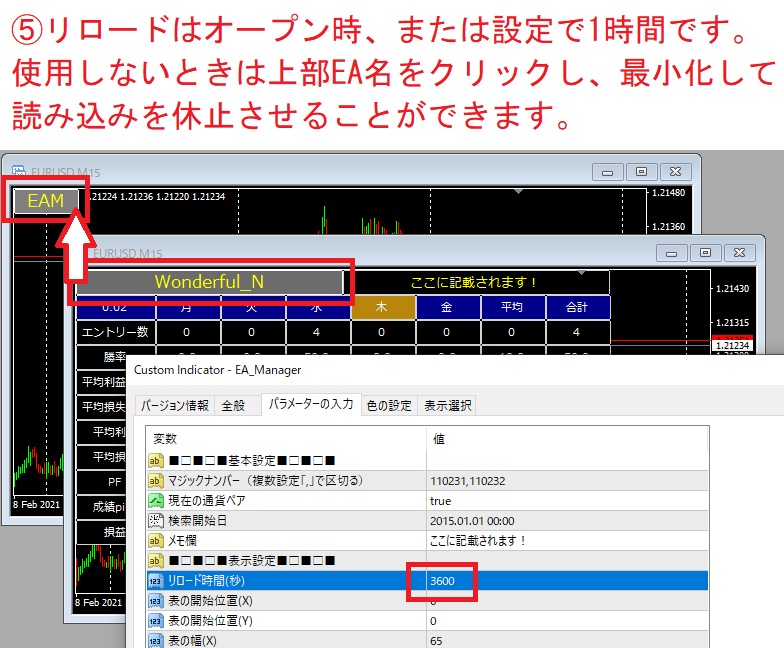Click the 表の開始位置(Y) integer icon
Image resolution: width=784 pixels, height=648 pixels.
156,620
